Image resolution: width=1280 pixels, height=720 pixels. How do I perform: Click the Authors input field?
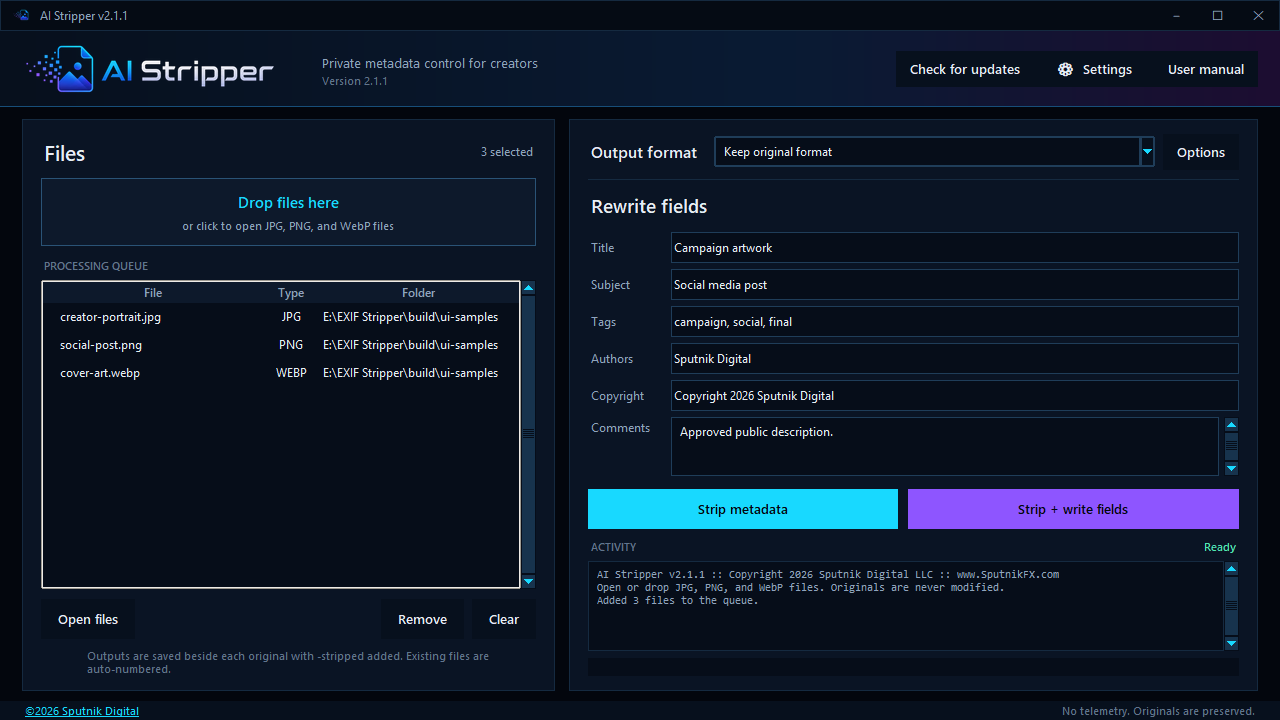tap(955, 359)
